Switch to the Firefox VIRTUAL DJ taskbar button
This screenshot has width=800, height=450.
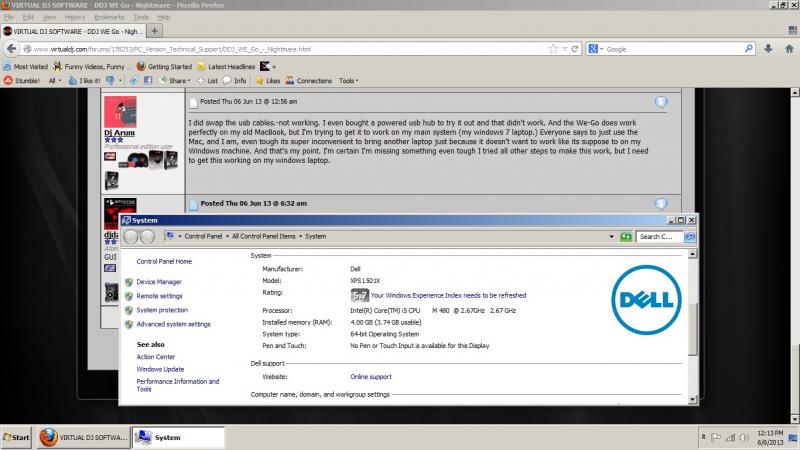[85, 437]
